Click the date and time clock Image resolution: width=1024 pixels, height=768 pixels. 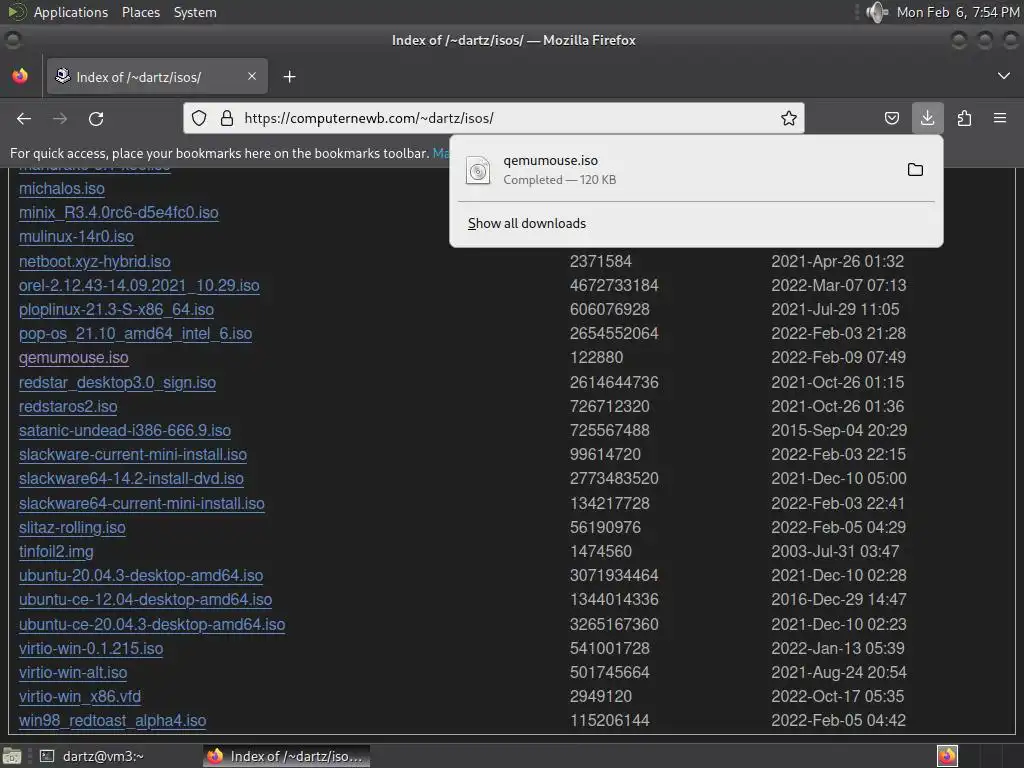tap(958, 12)
